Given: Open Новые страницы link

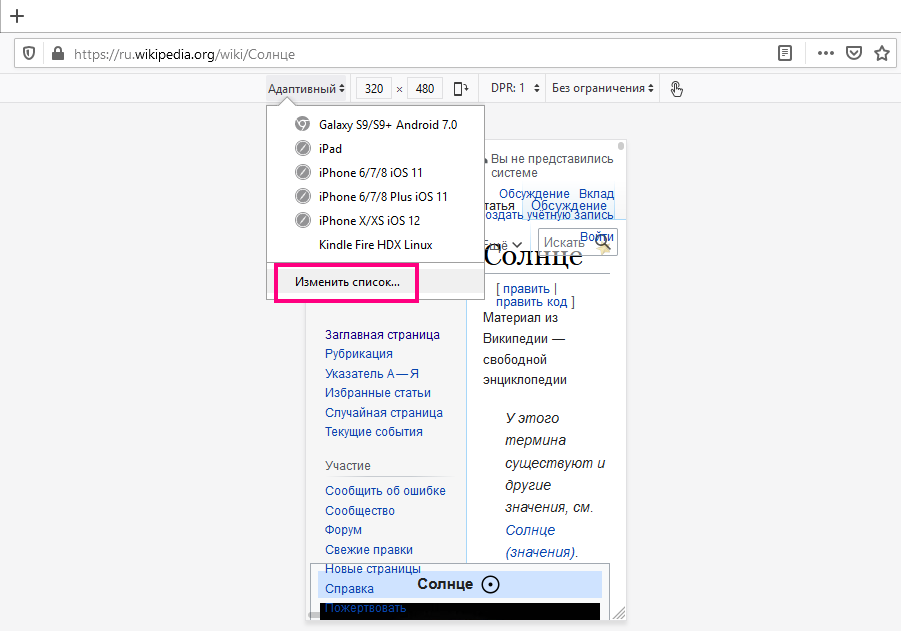Looking at the screenshot, I should click(x=373, y=569).
